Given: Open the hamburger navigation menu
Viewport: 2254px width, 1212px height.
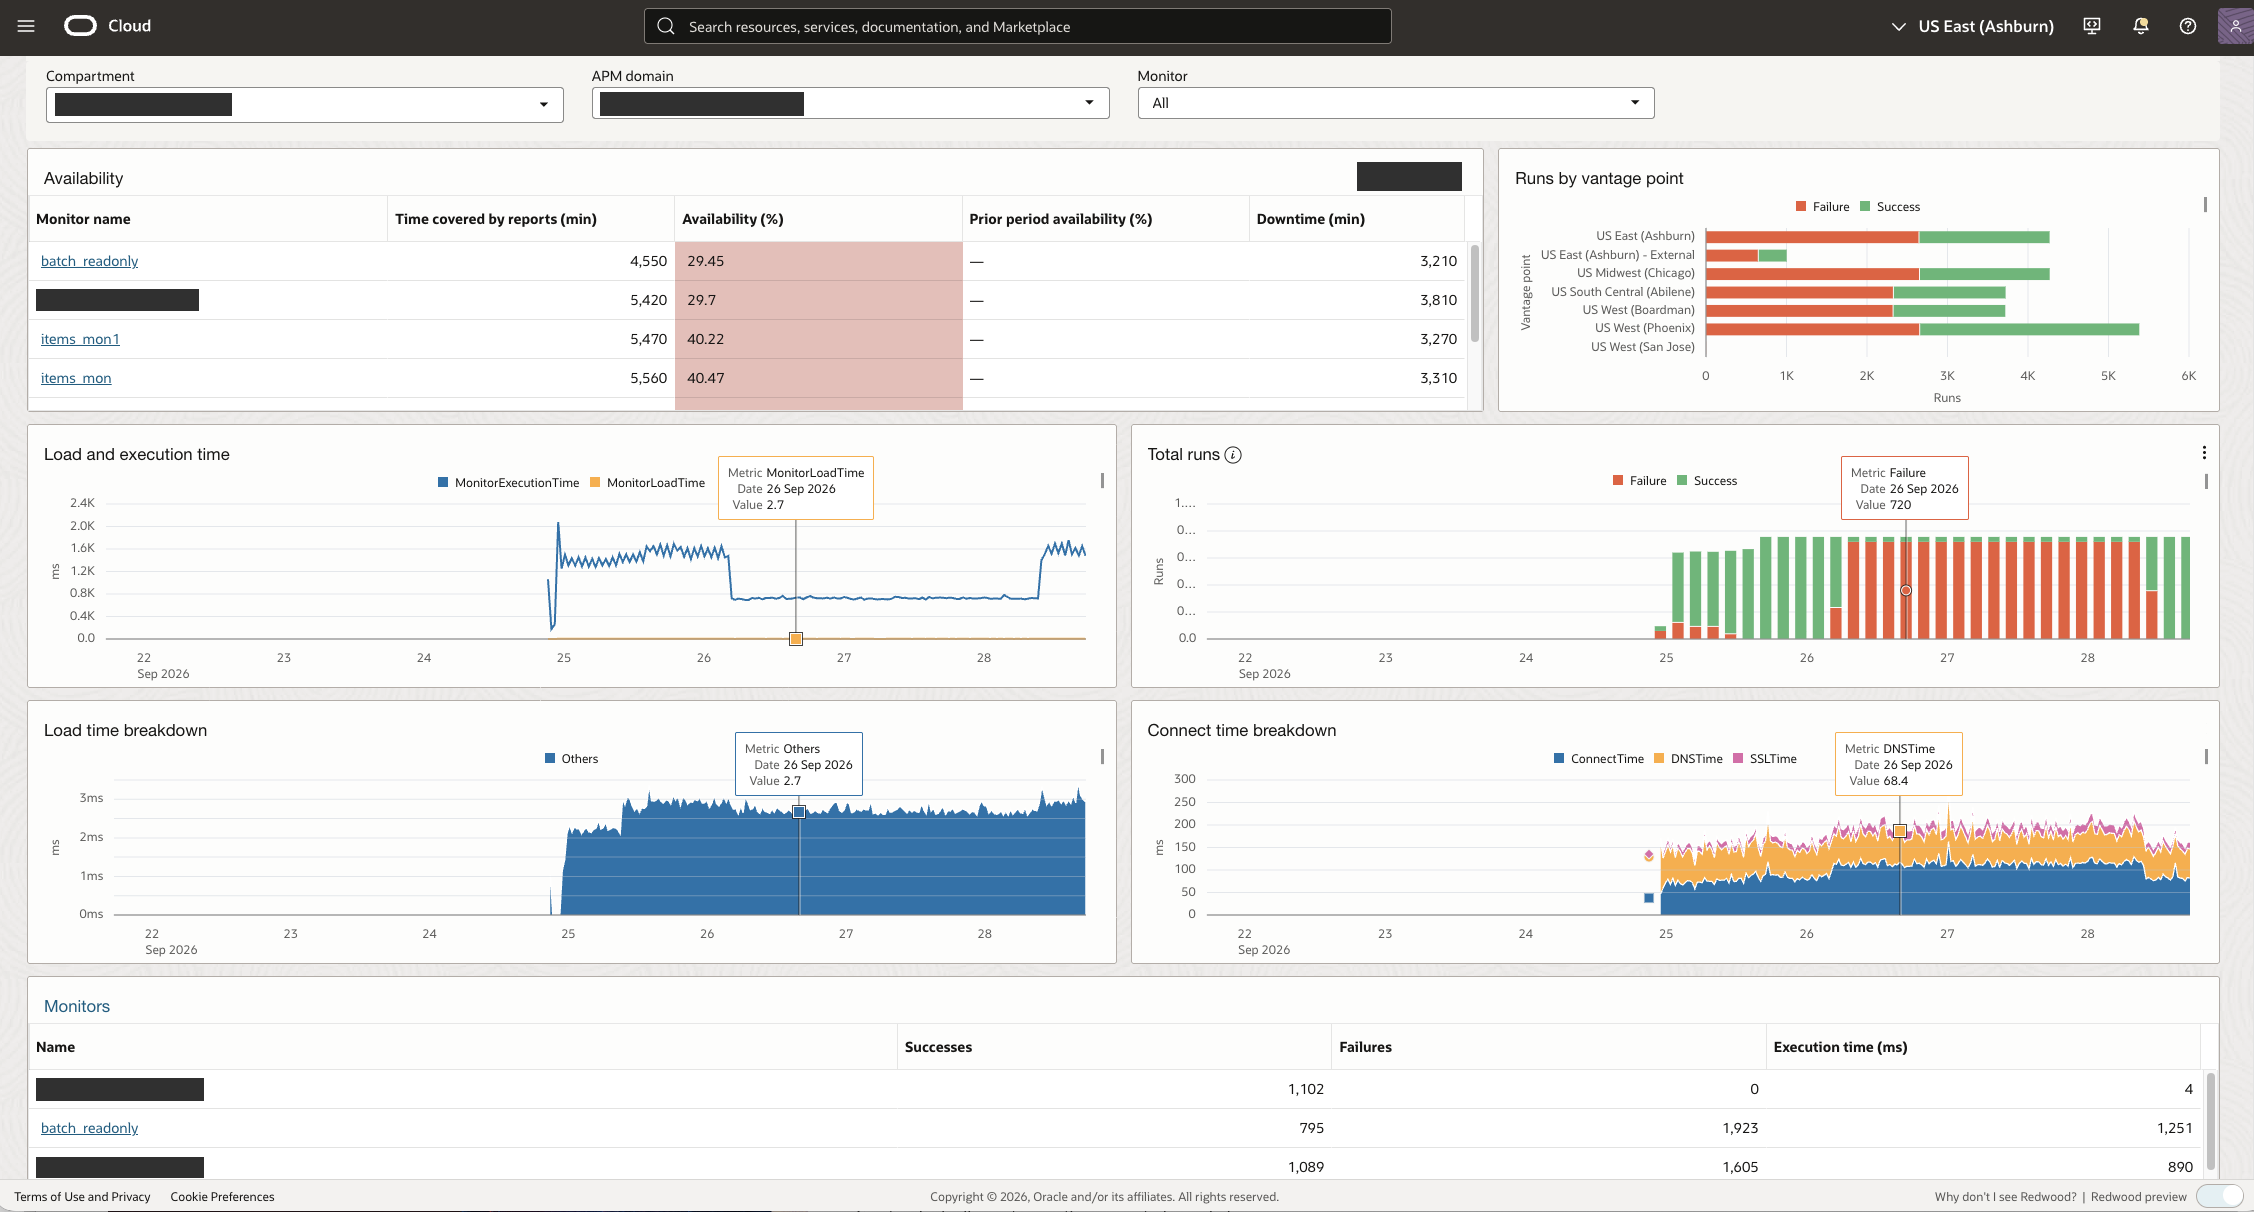Looking at the screenshot, I should pyautogui.click(x=26, y=26).
